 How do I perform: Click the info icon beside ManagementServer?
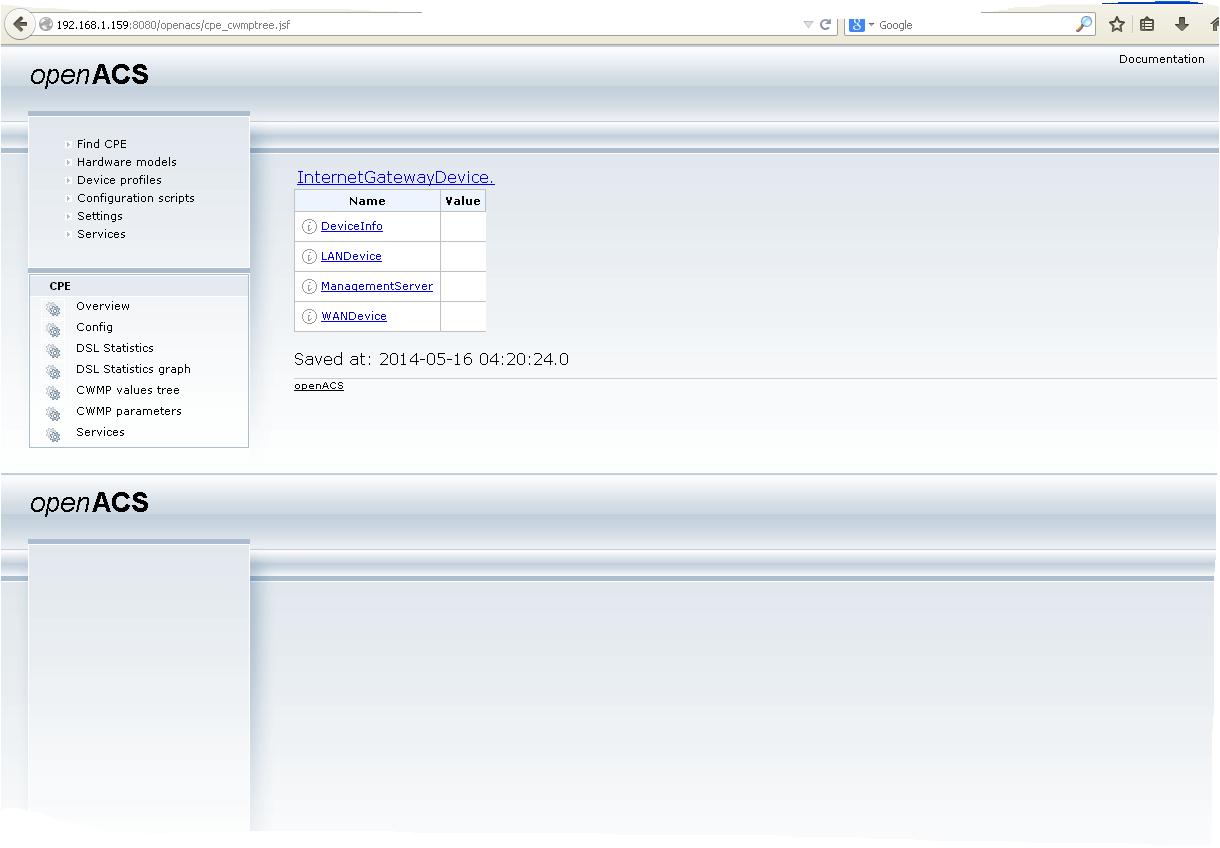309,287
